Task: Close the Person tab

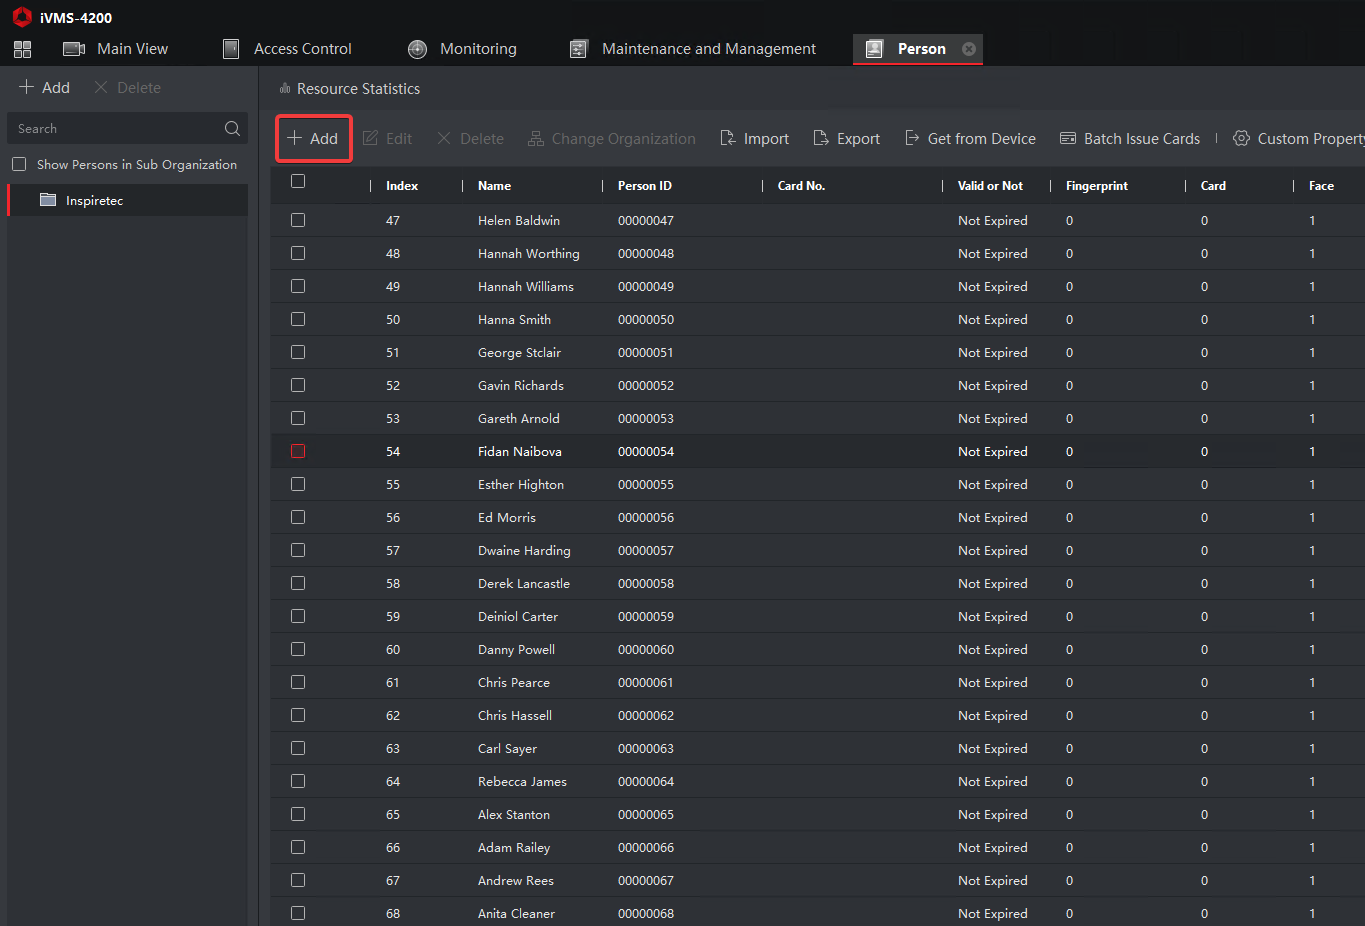Action: [x=968, y=49]
